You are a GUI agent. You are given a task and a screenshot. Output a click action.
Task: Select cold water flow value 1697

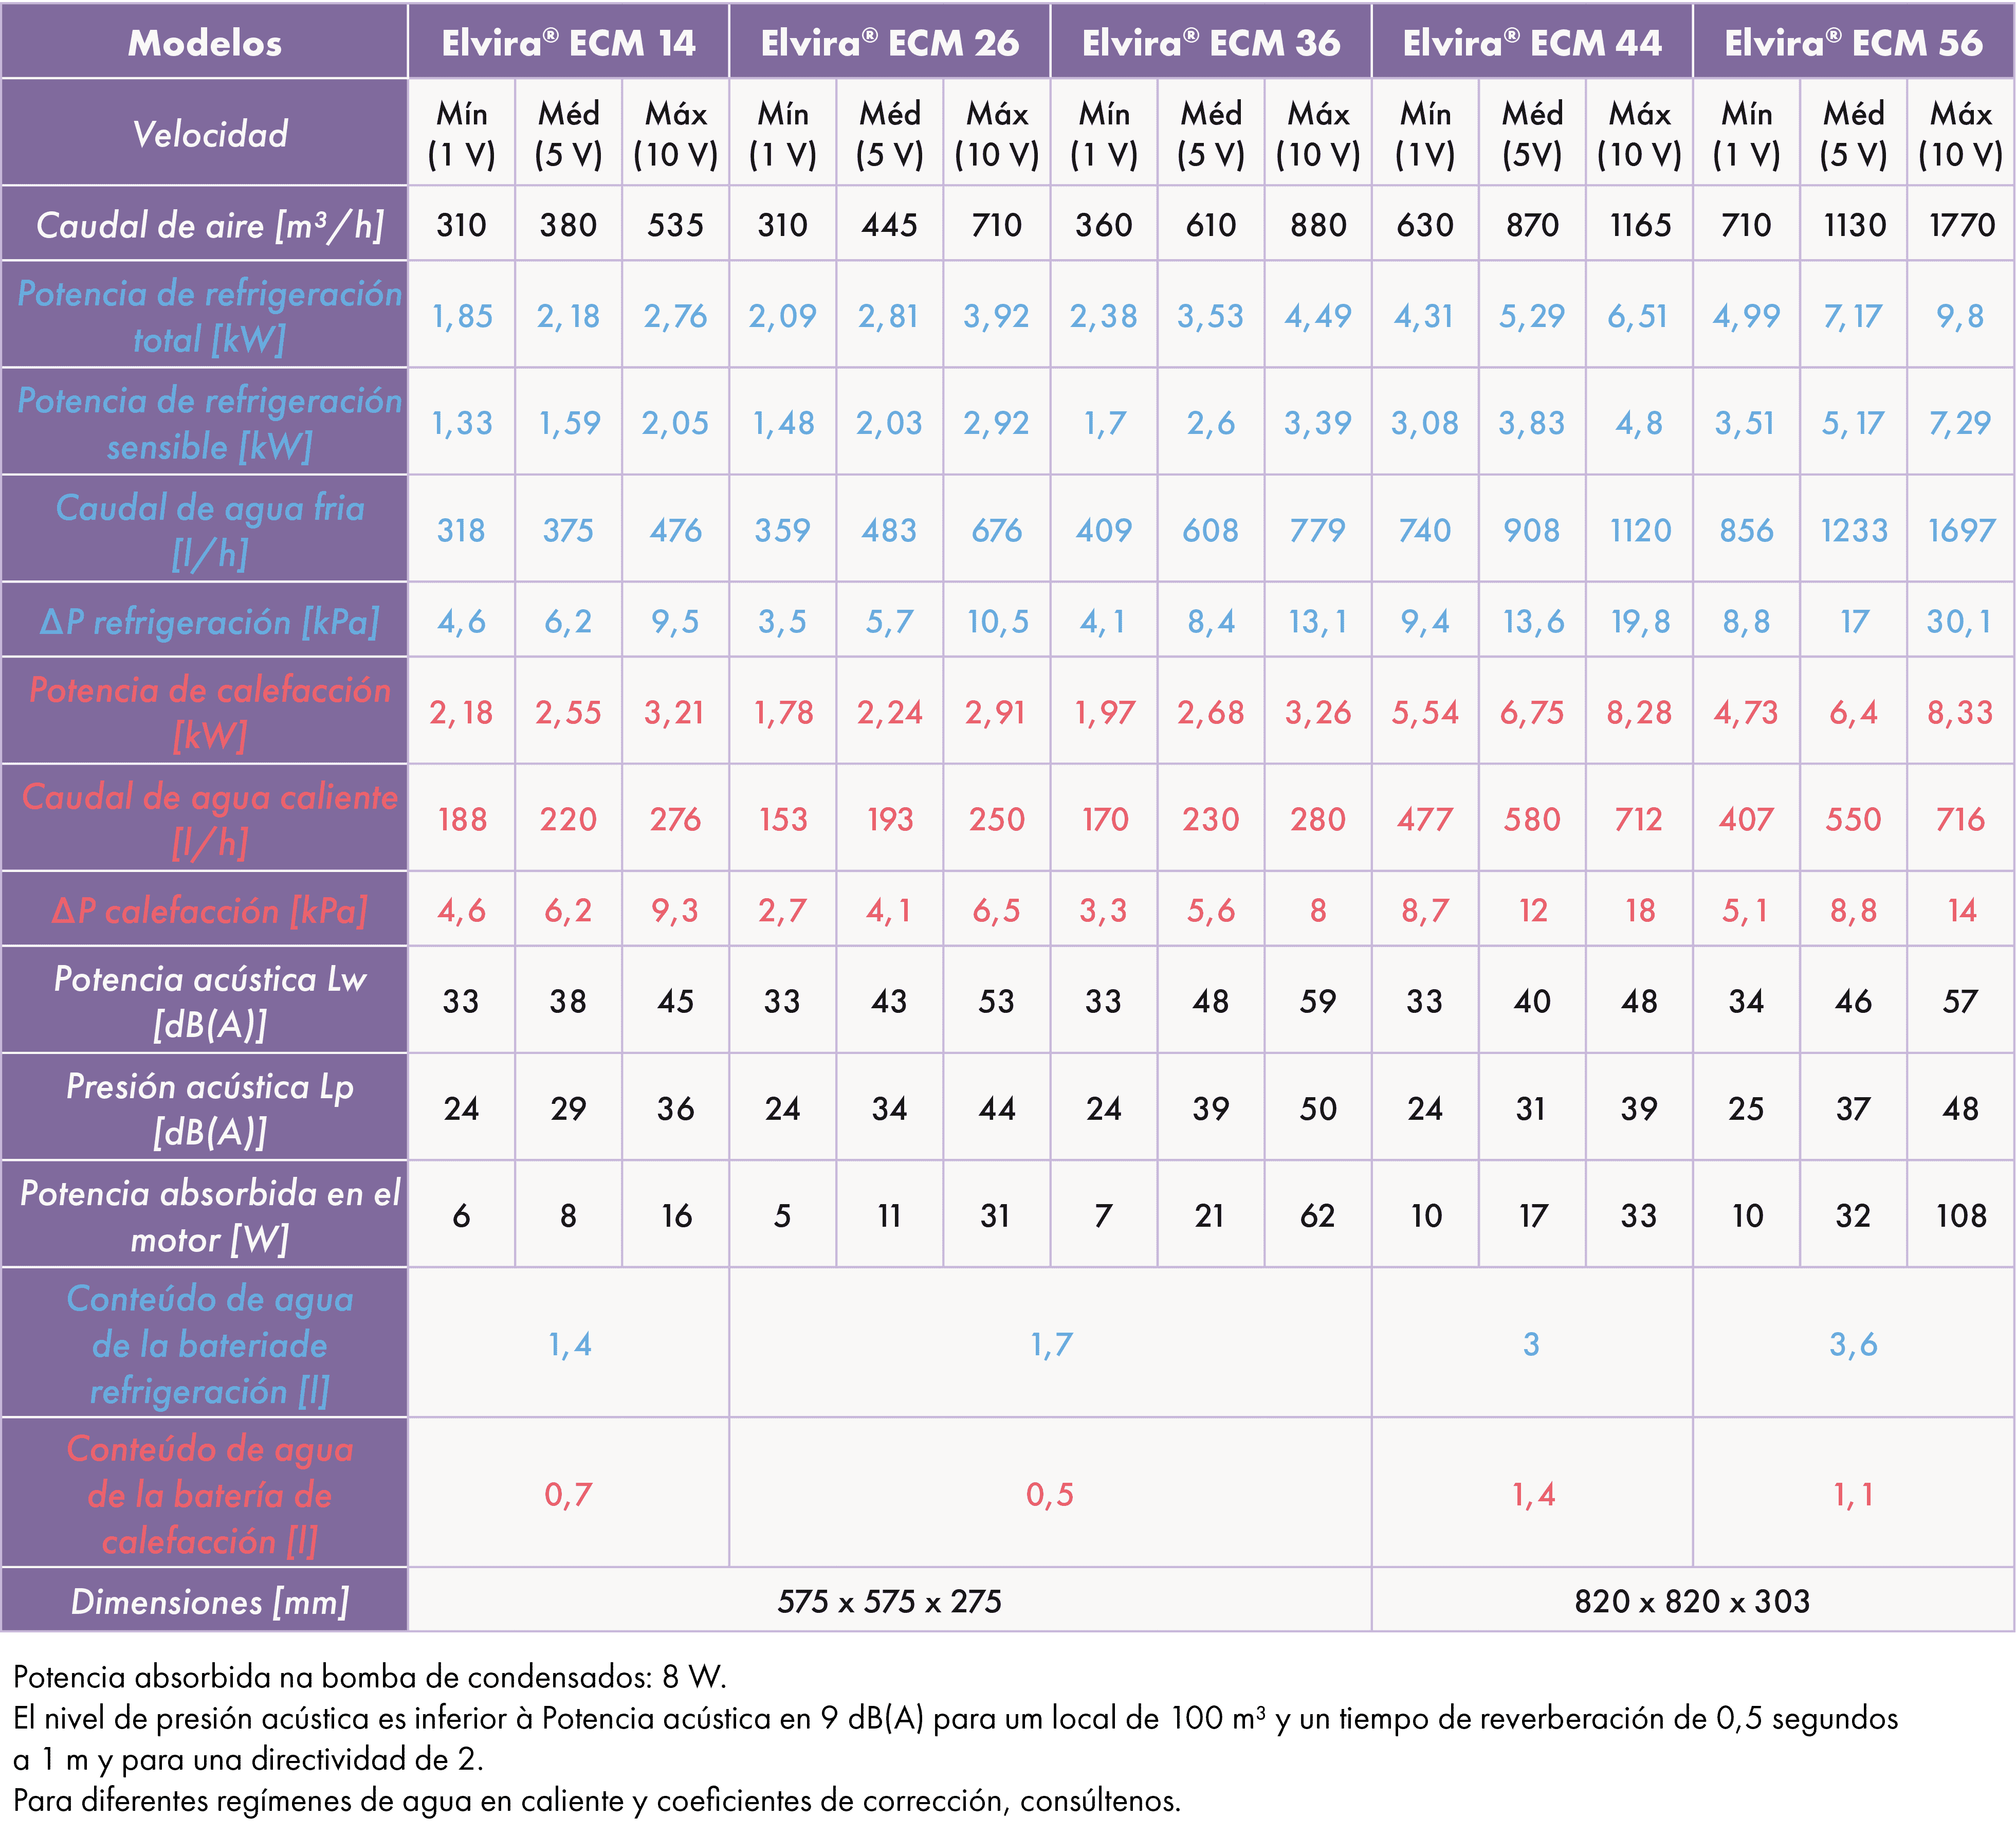(1961, 530)
